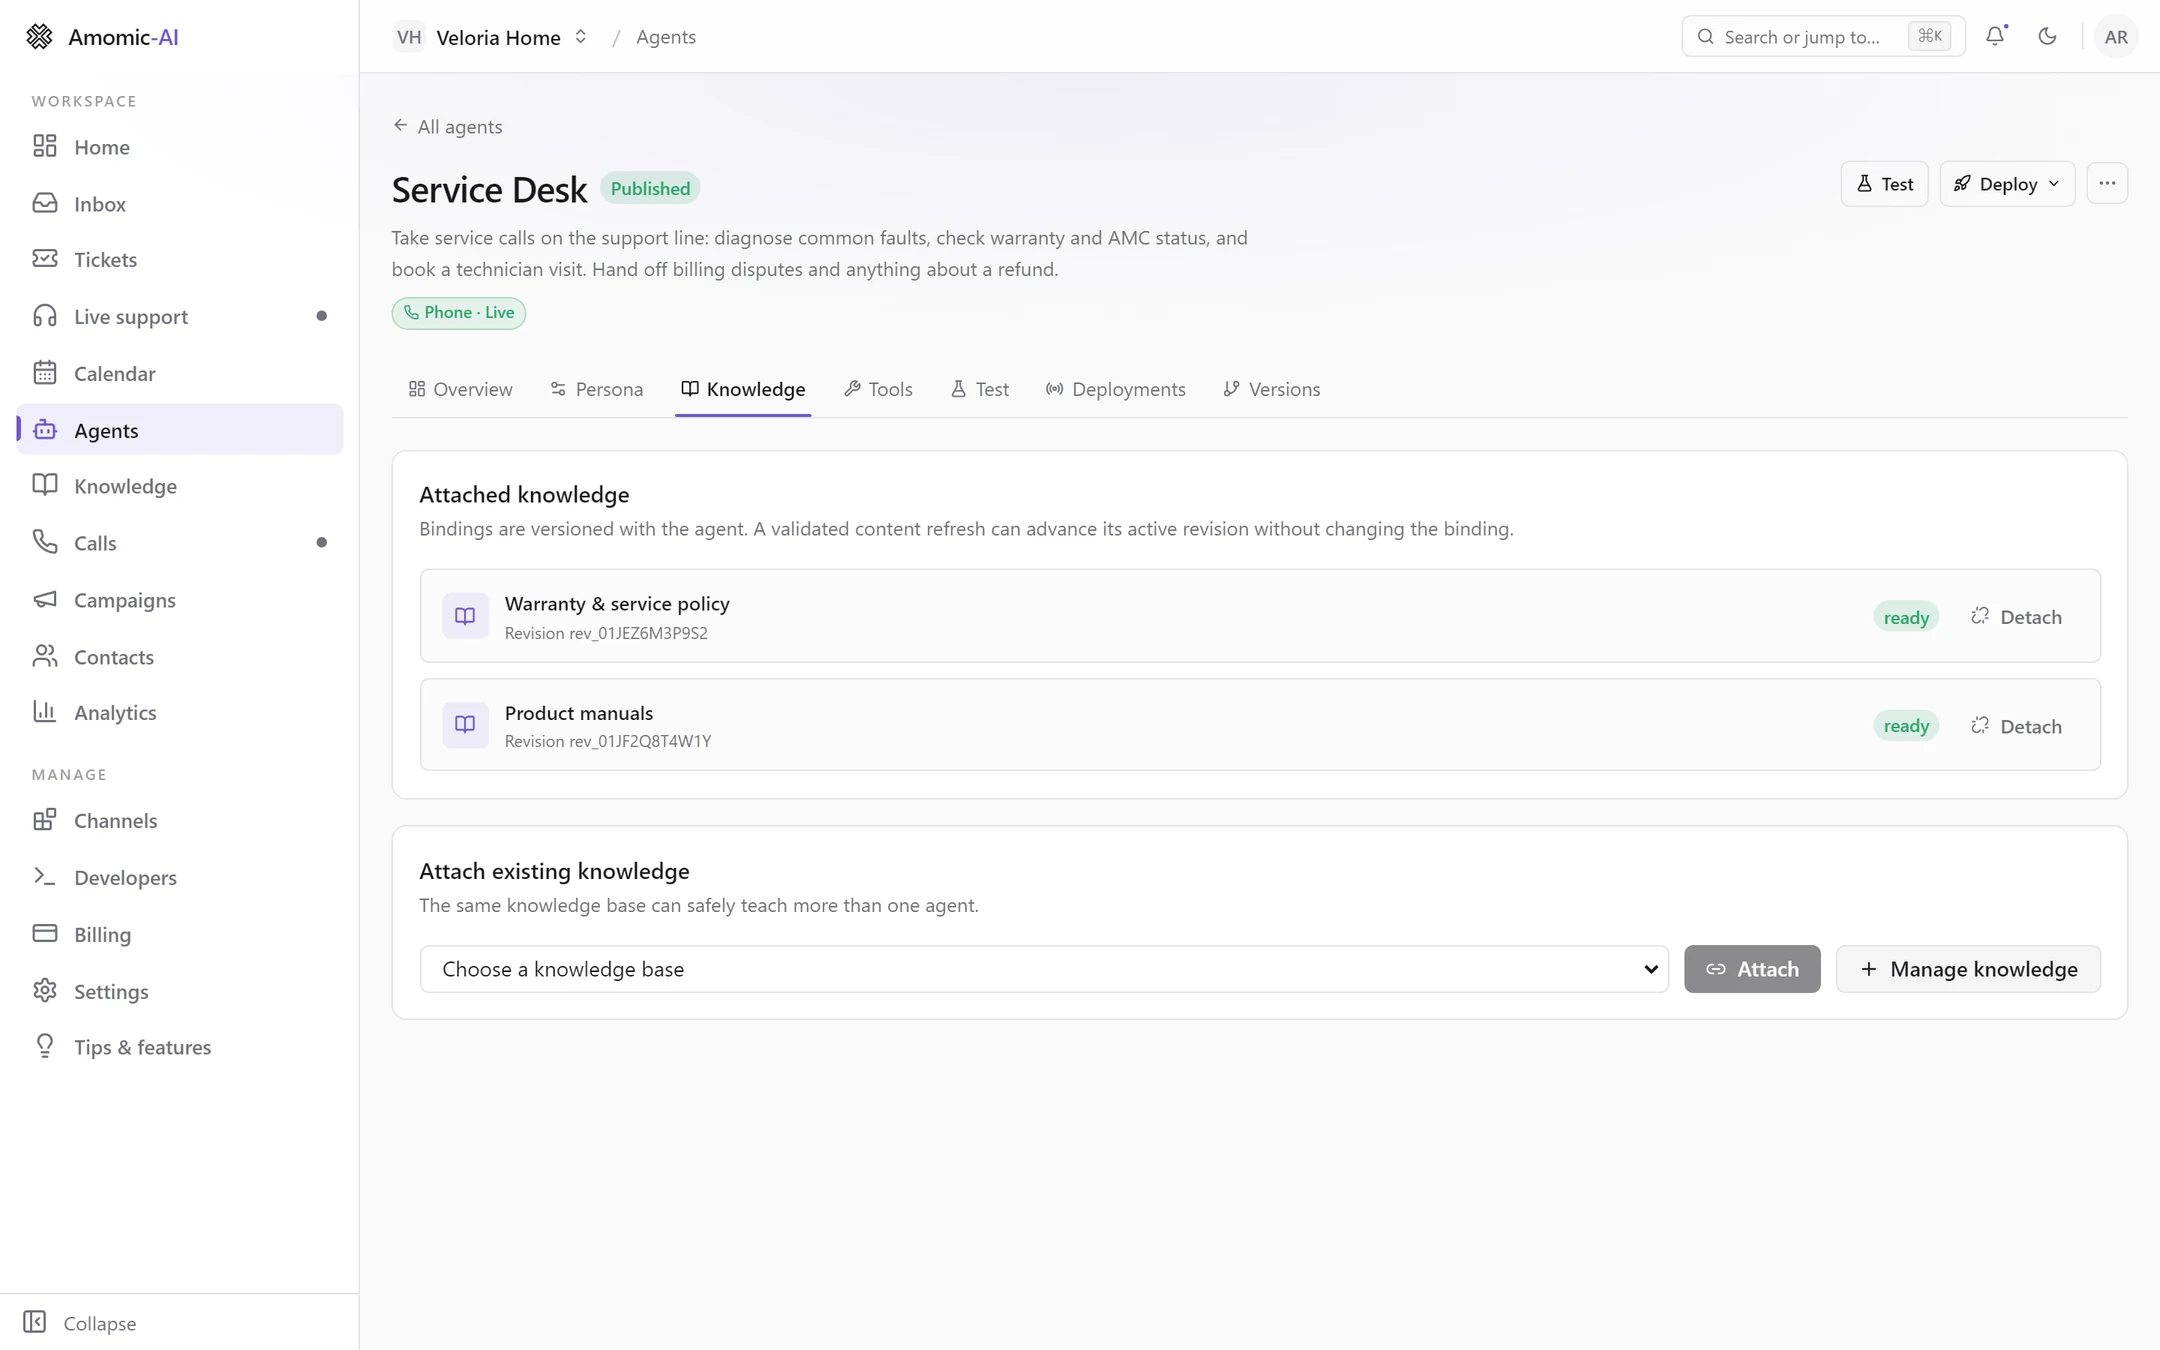
Task: Detach Warranty & service policy
Action: tap(2017, 617)
